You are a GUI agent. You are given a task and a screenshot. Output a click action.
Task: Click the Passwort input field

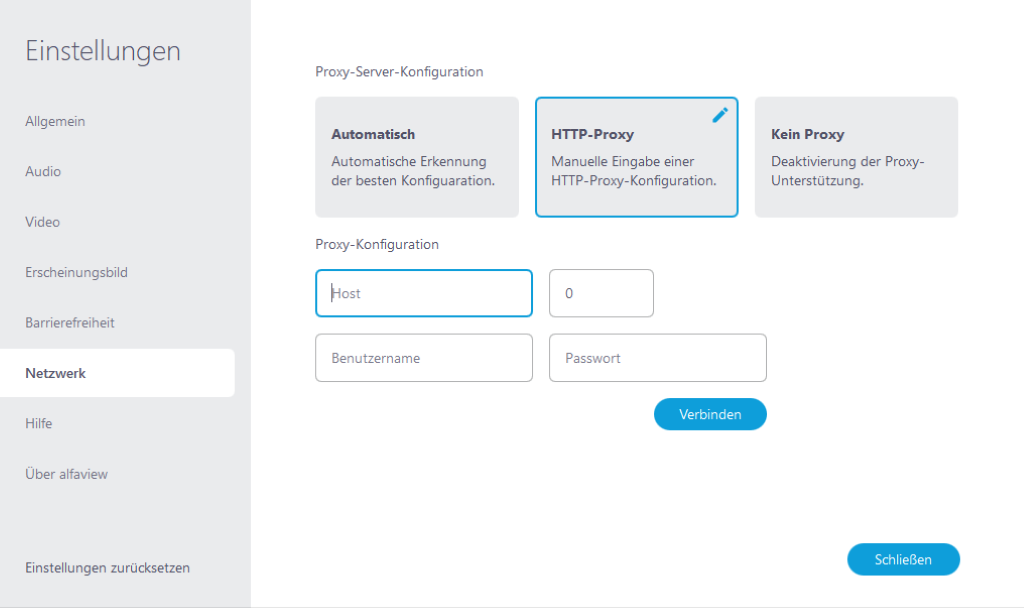click(x=657, y=357)
